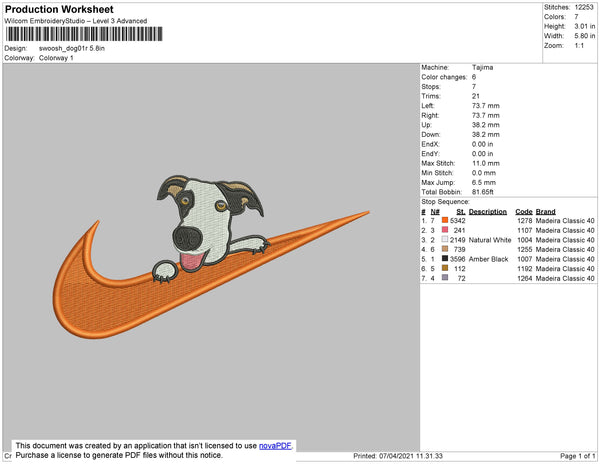
Task: Click stitch count '5342' in stop sequence
Action: coord(458,221)
